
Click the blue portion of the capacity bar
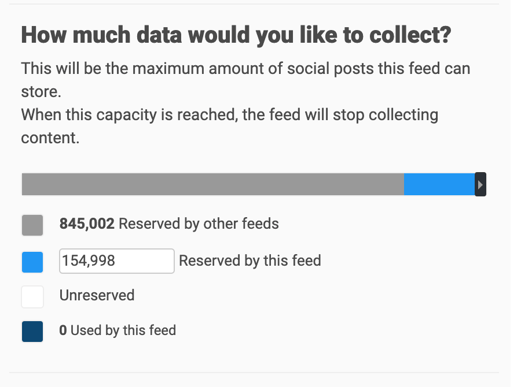click(x=439, y=184)
